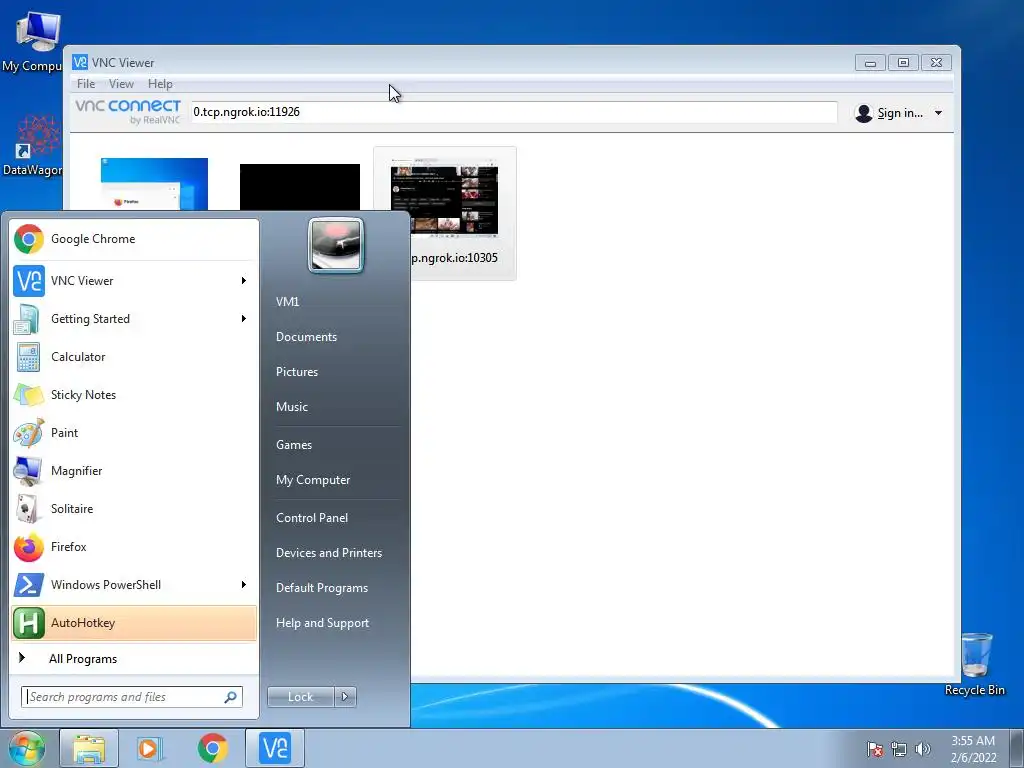Launch Firefox from Start menu
1024x768 pixels.
coord(134,547)
